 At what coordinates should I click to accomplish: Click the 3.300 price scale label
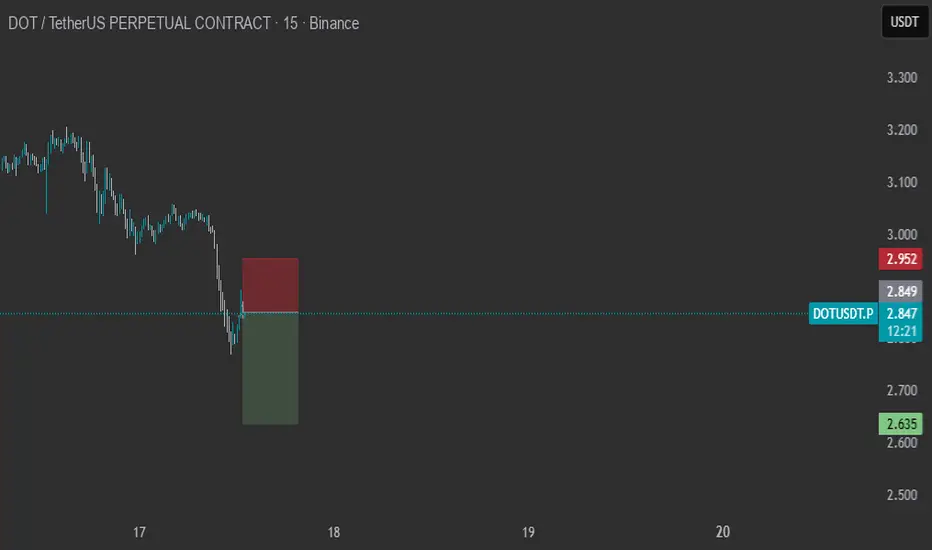pos(901,78)
